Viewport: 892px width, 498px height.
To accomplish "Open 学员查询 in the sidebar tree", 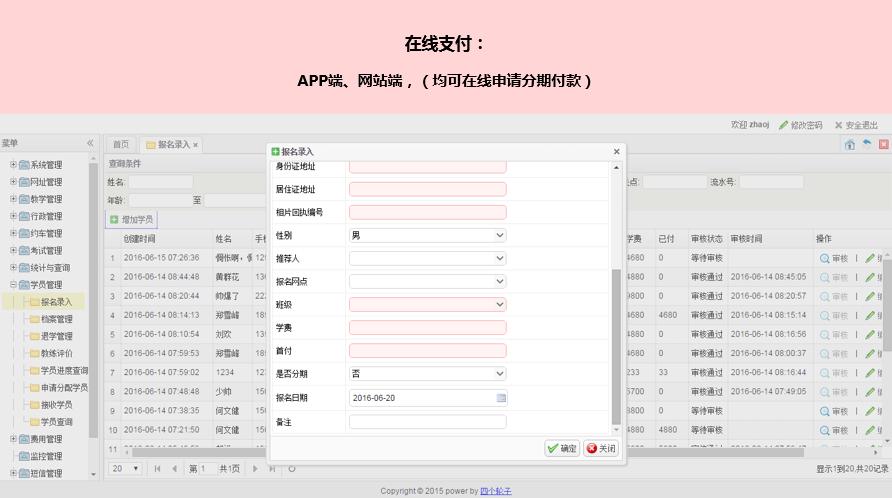I will click(57, 422).
